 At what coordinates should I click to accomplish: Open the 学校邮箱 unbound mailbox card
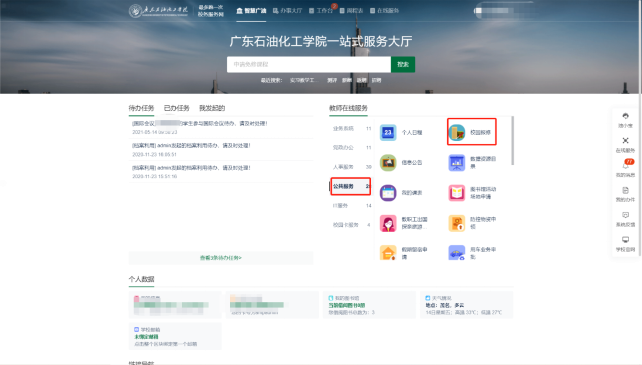175,336
